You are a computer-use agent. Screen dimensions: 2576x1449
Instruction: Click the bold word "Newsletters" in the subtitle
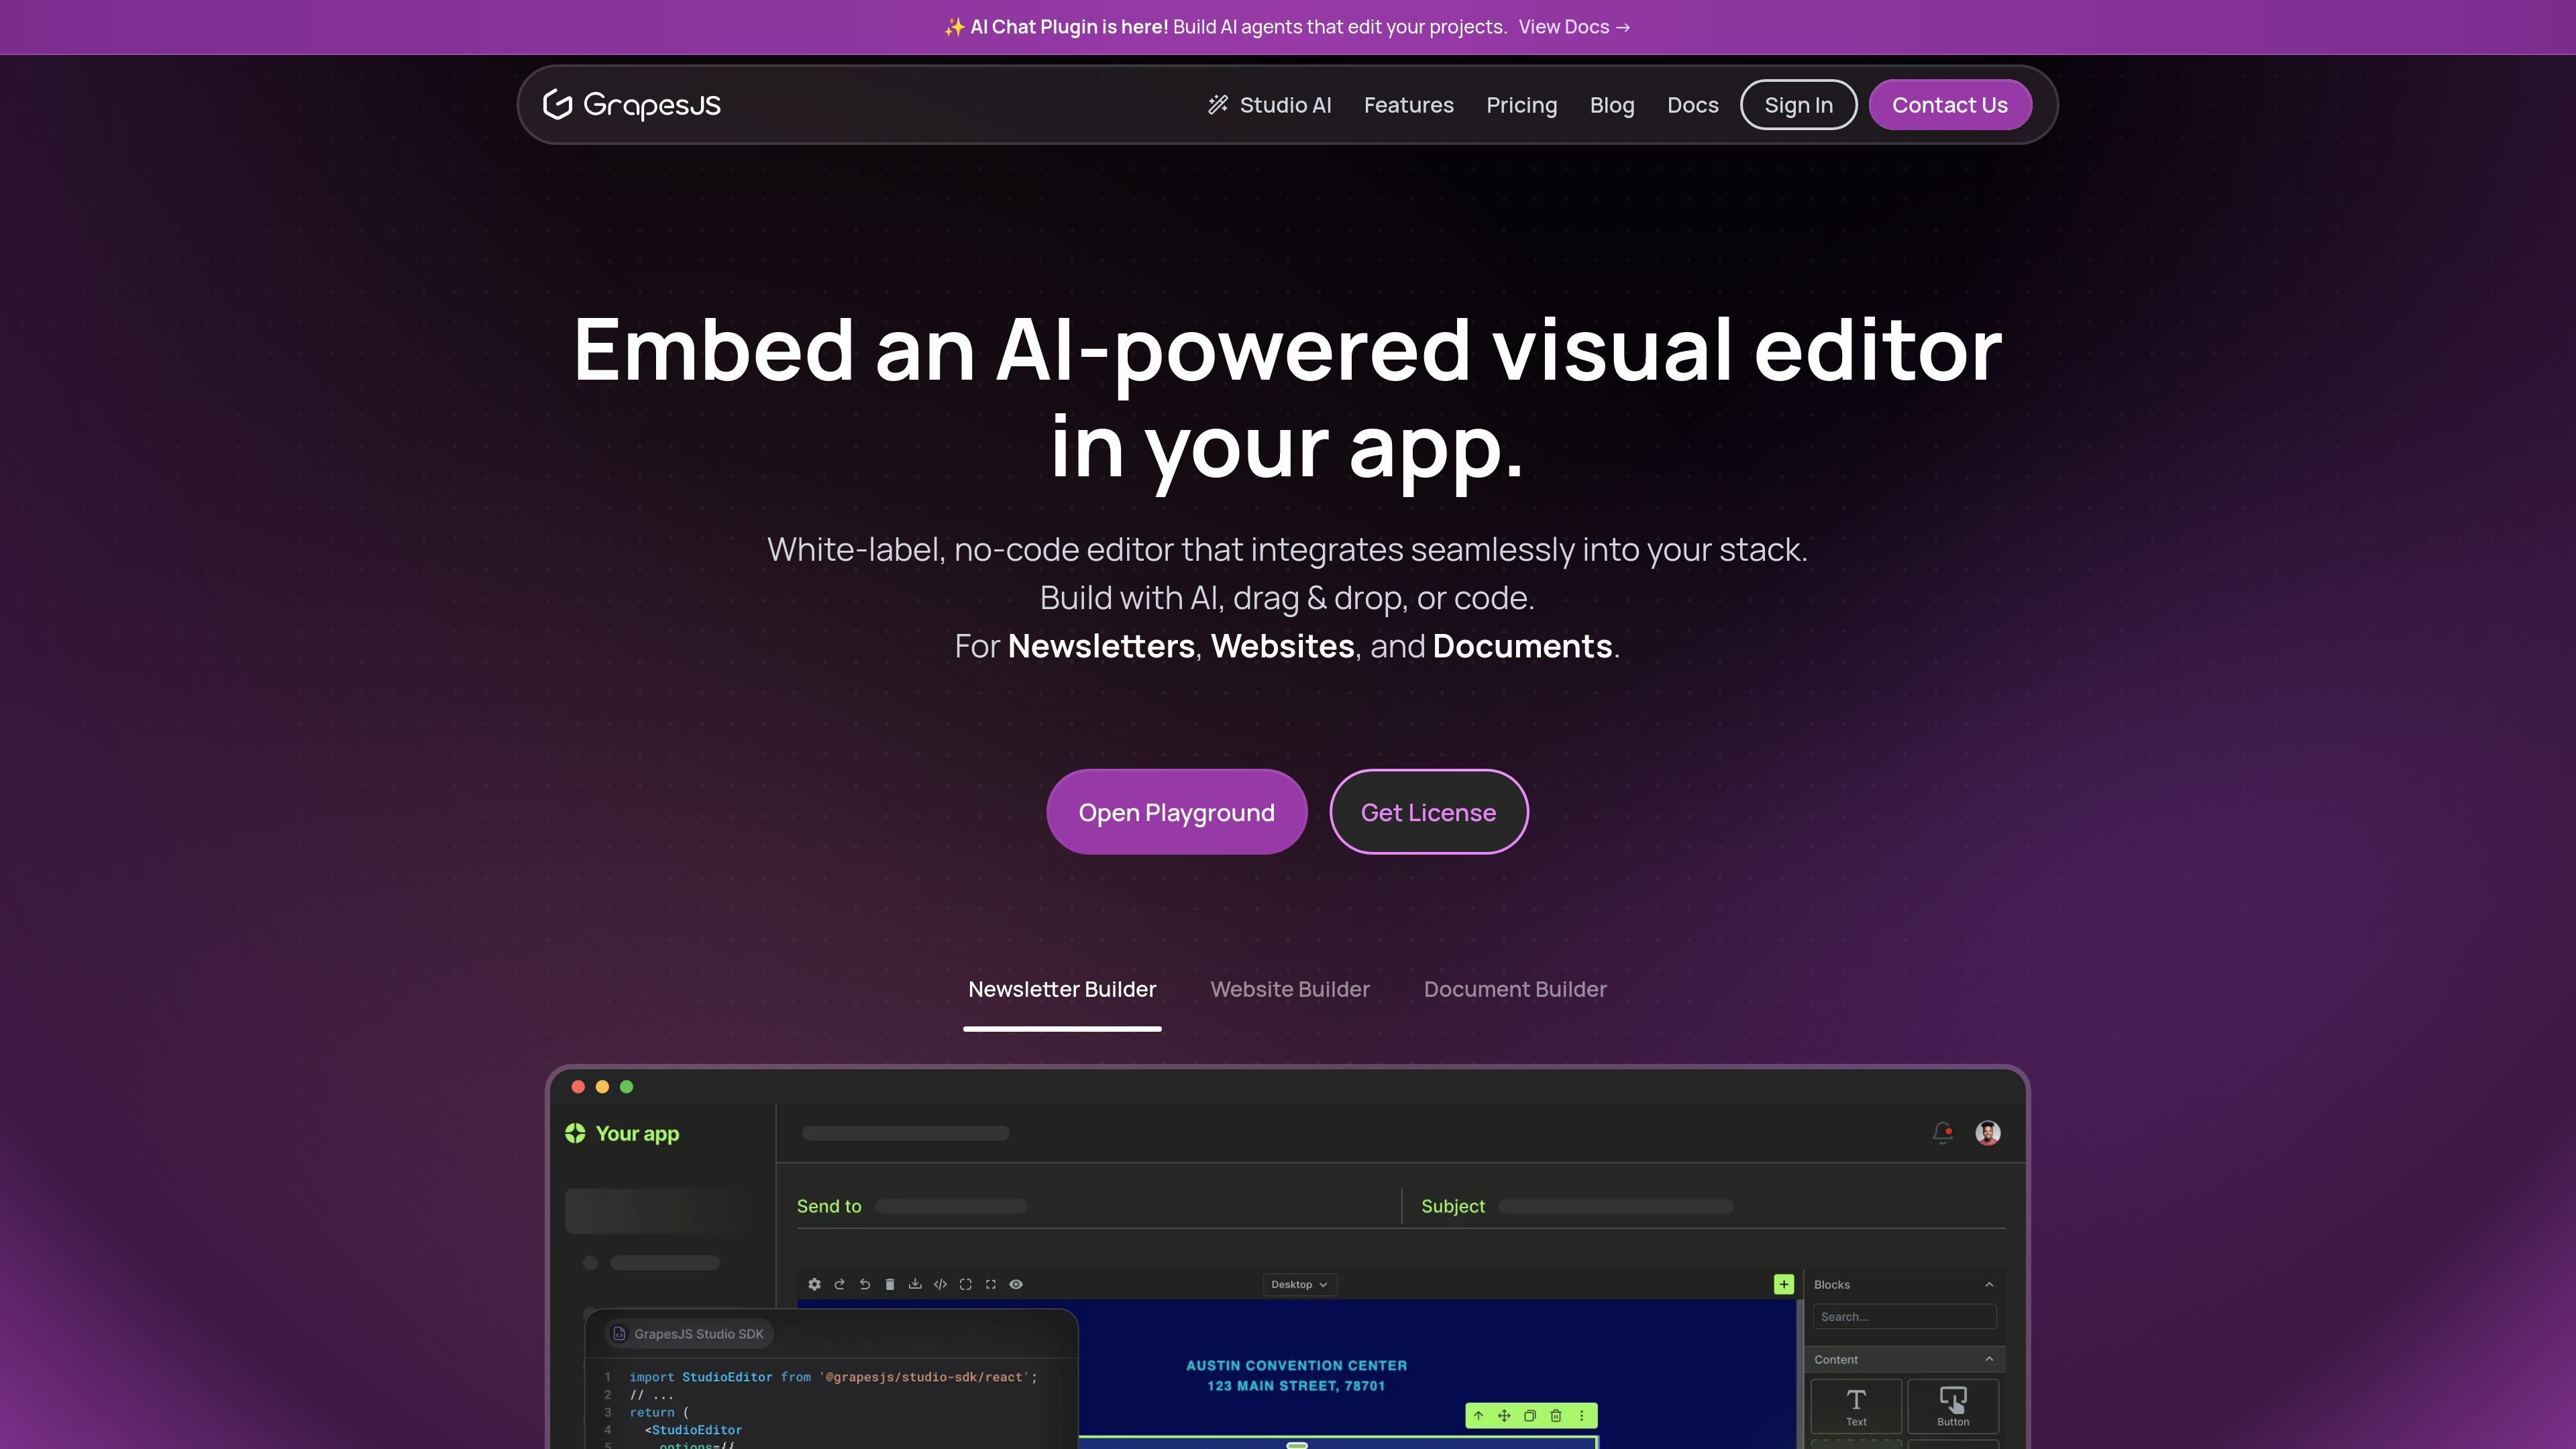(1101, 646)
